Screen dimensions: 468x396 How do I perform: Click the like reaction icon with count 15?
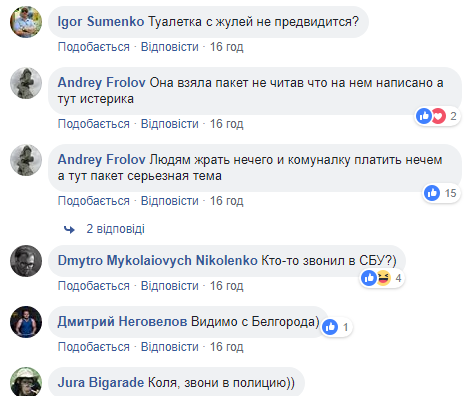[x=432, y=193]
